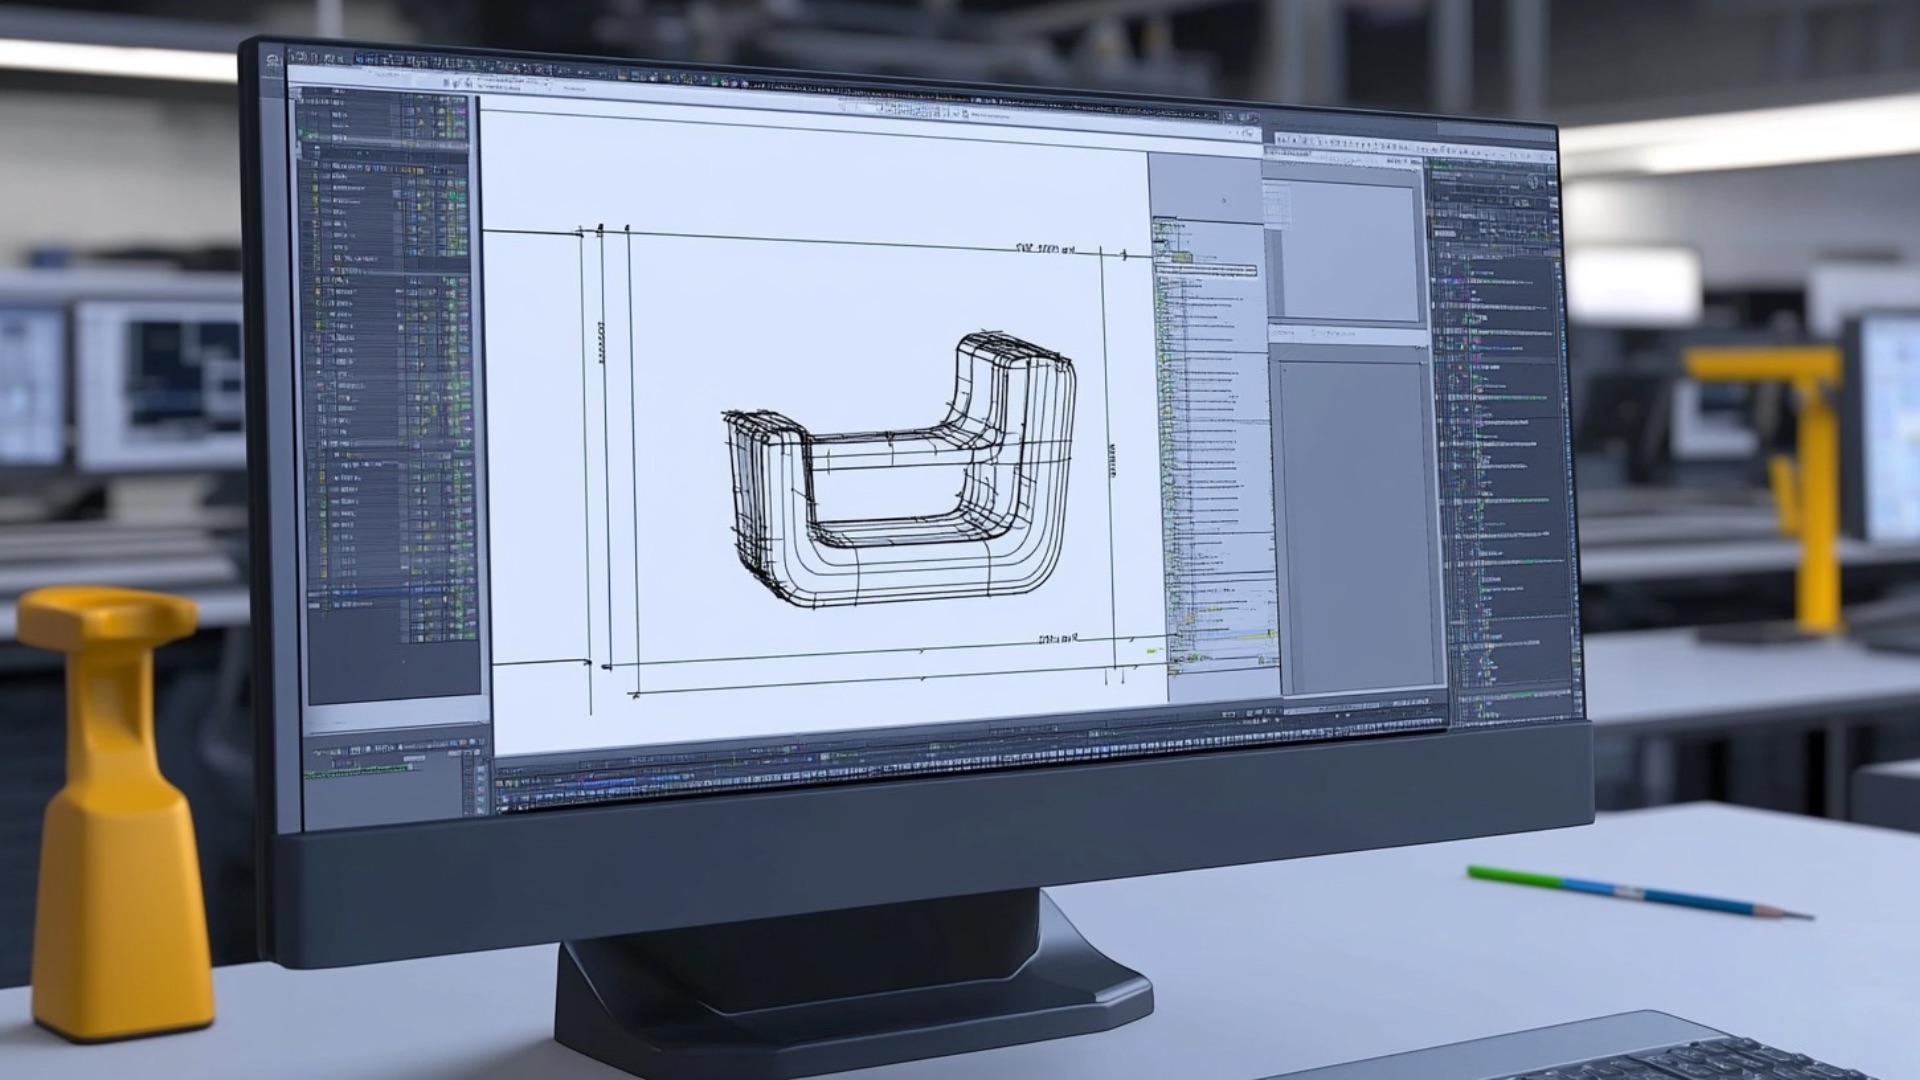Click the application logo icon in top-left corner
The width and height of the screenshot is (1920, 1080).
[x=273, y=62]
